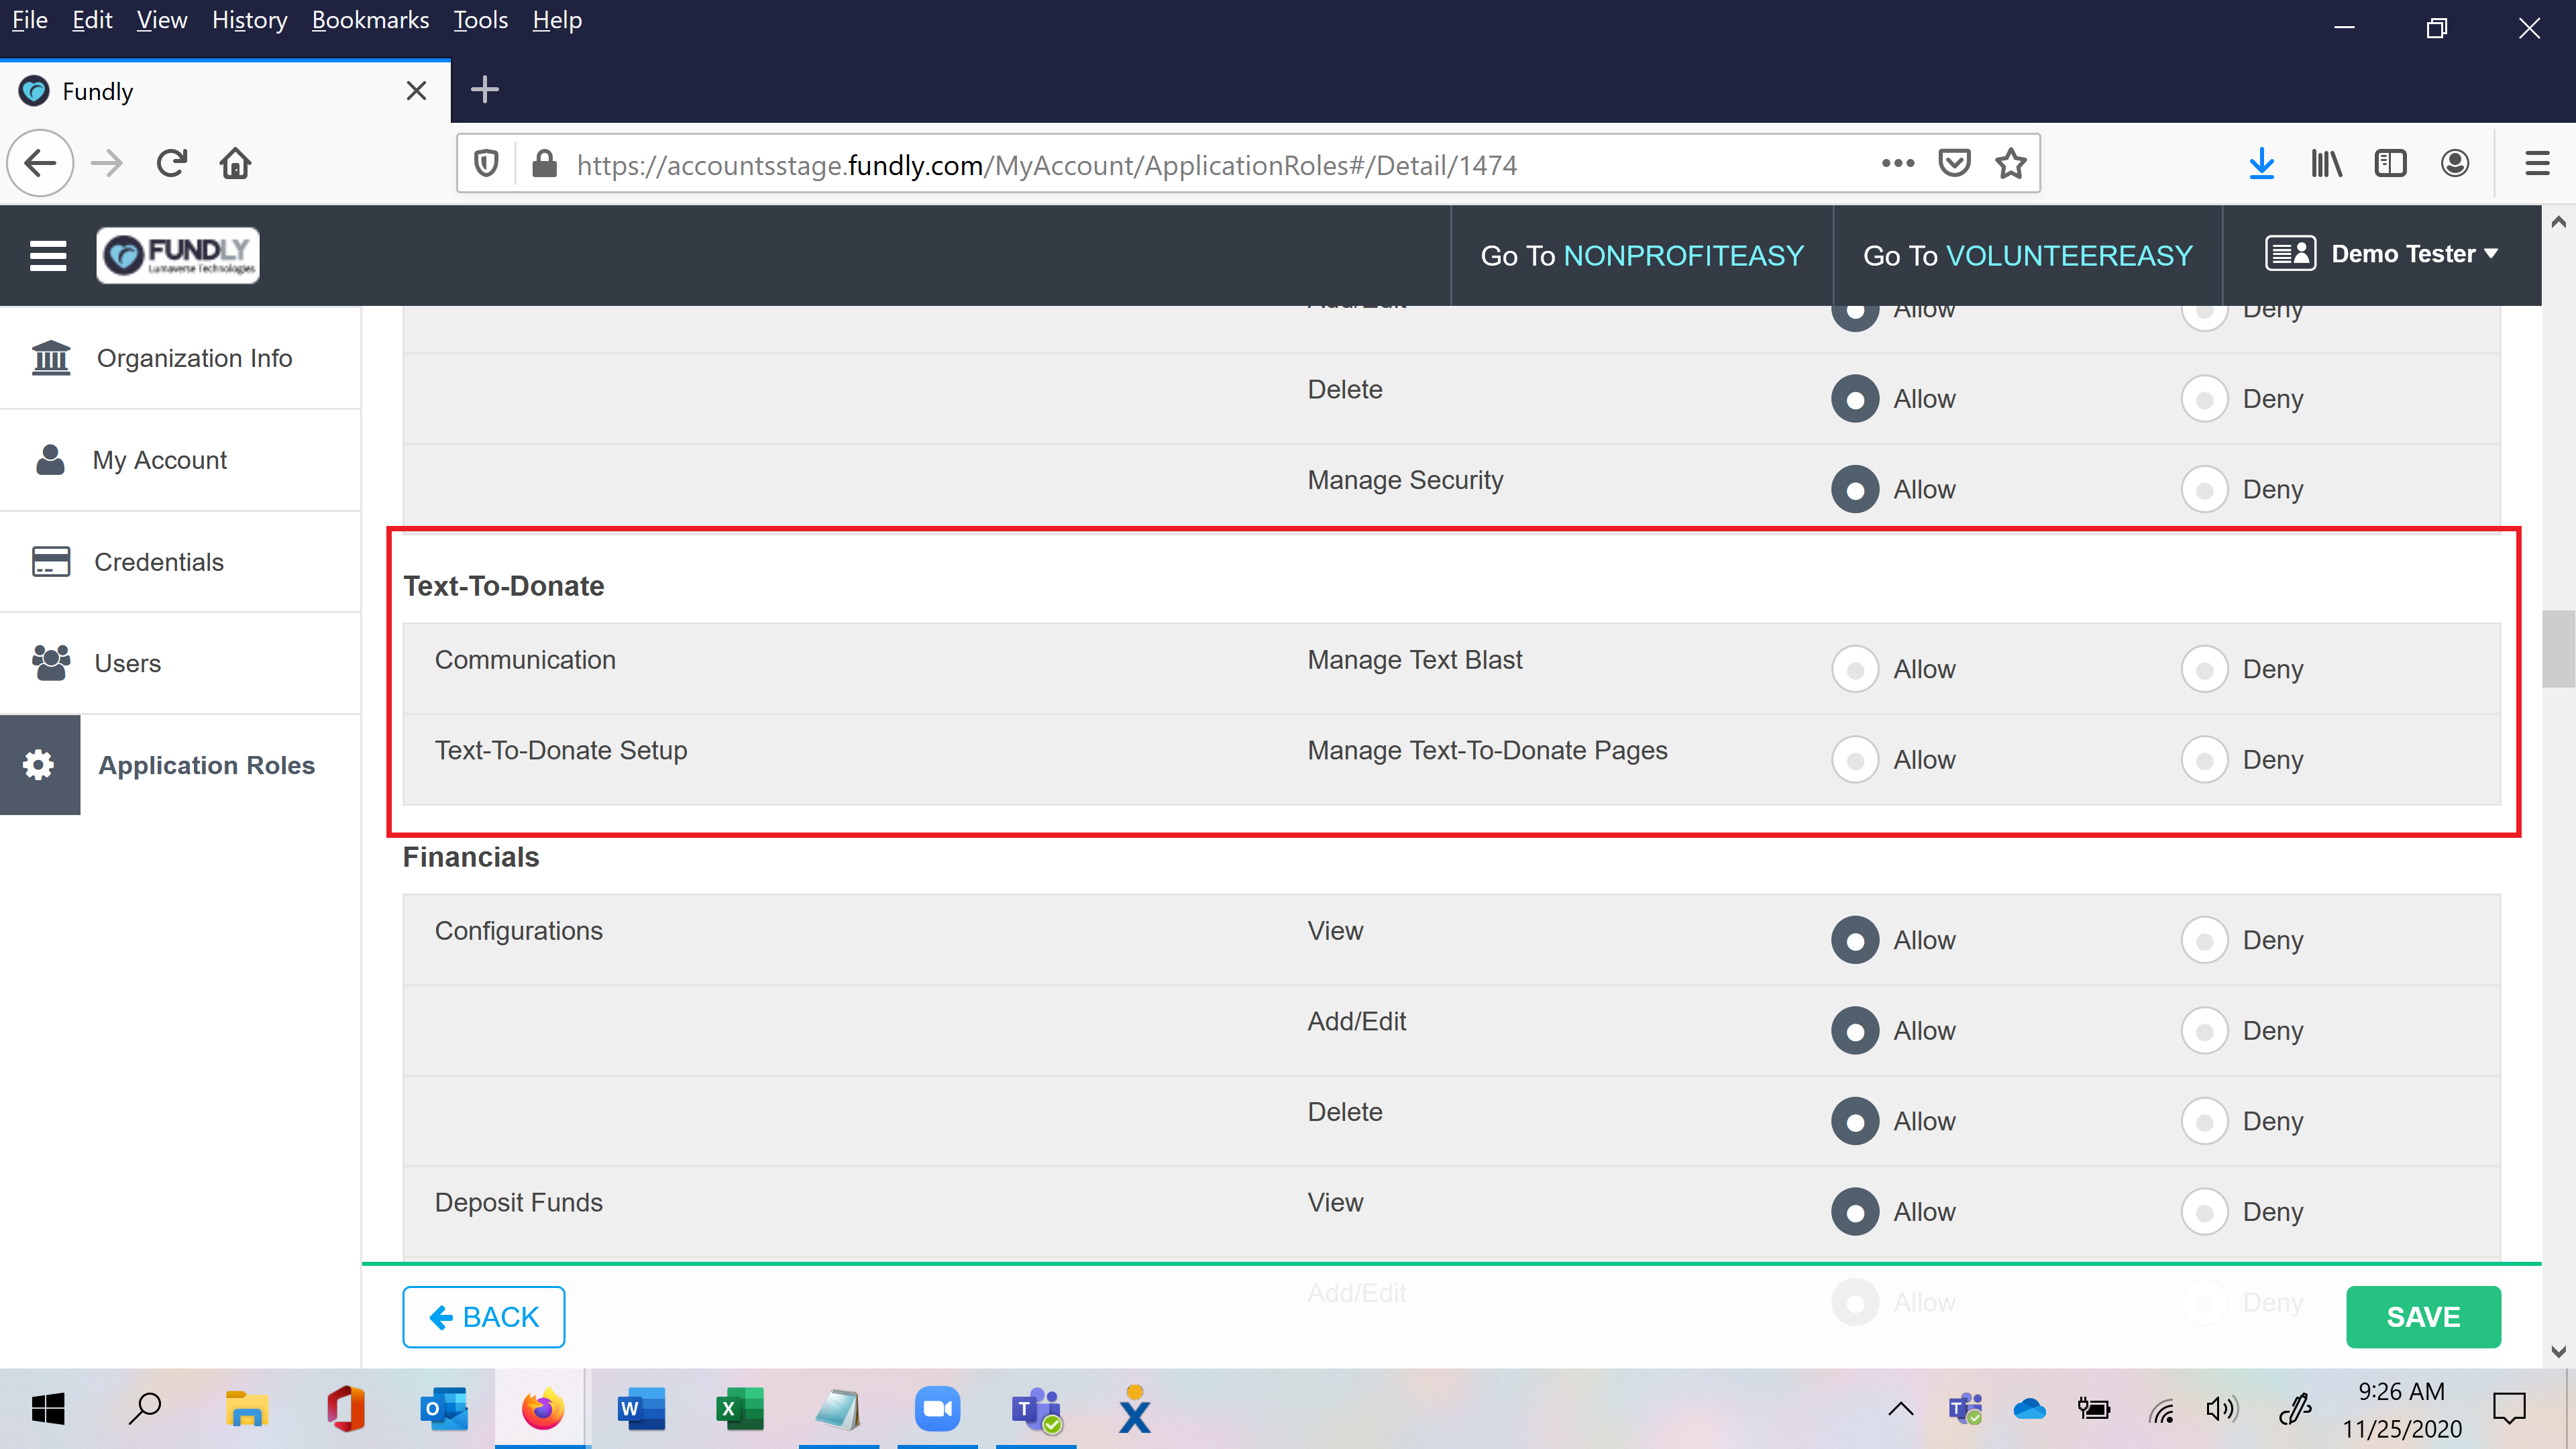Open the View menu
2576x1449 pixels.
[162, 20]
